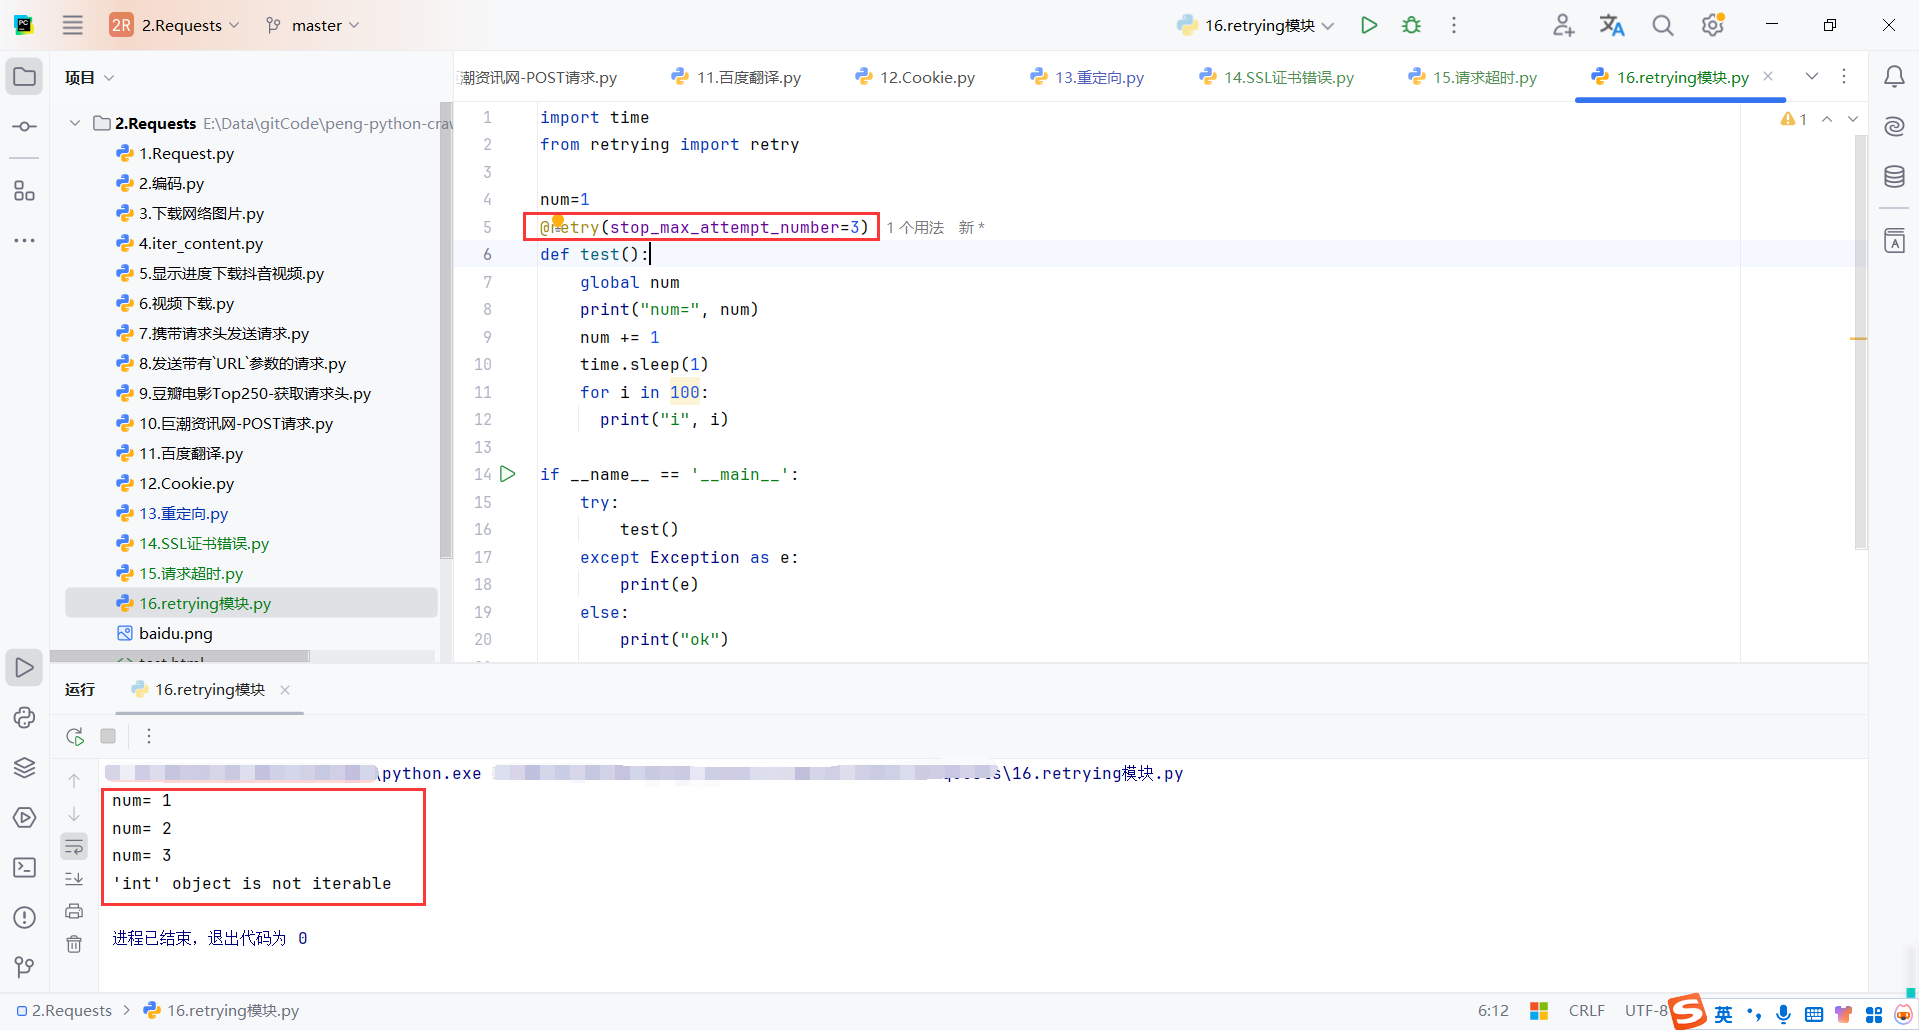This screenshot has height=1030, width=1919.
Task: Click the 1 个用法 usages hint
Action: (x=915, y=228)
